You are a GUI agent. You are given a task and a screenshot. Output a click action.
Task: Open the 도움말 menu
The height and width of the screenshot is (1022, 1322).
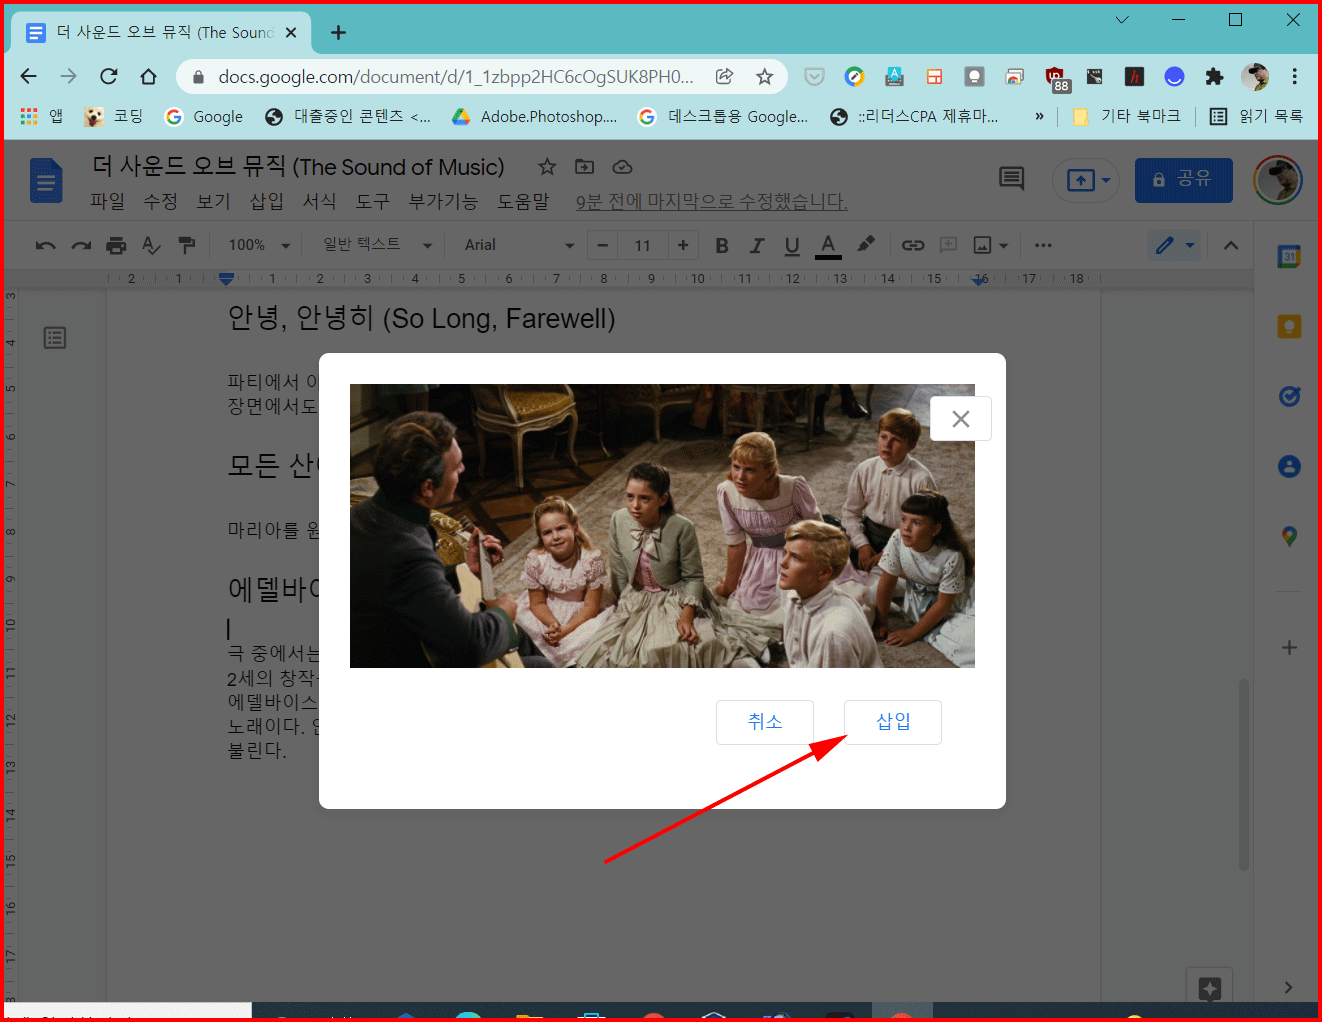point(523,201)
